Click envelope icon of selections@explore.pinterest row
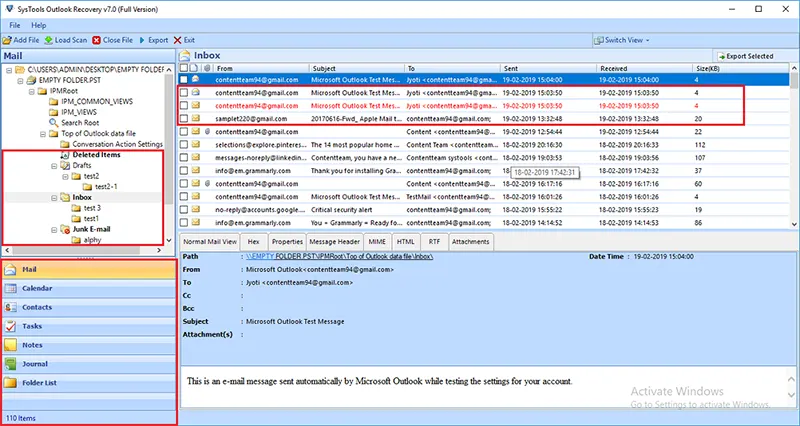Viewport: 800px width, 426px height. click(x=195, y=144)
